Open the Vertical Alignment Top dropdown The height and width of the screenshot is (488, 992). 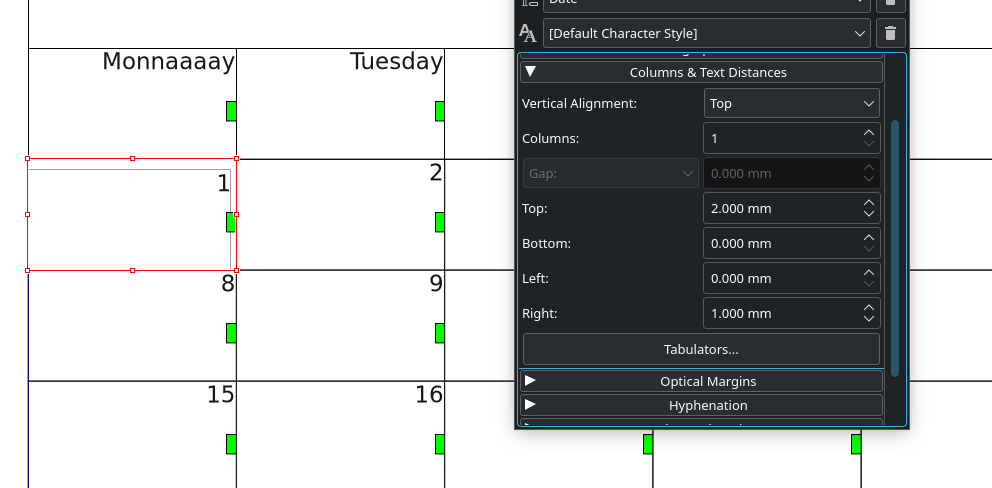click(791, 103)
